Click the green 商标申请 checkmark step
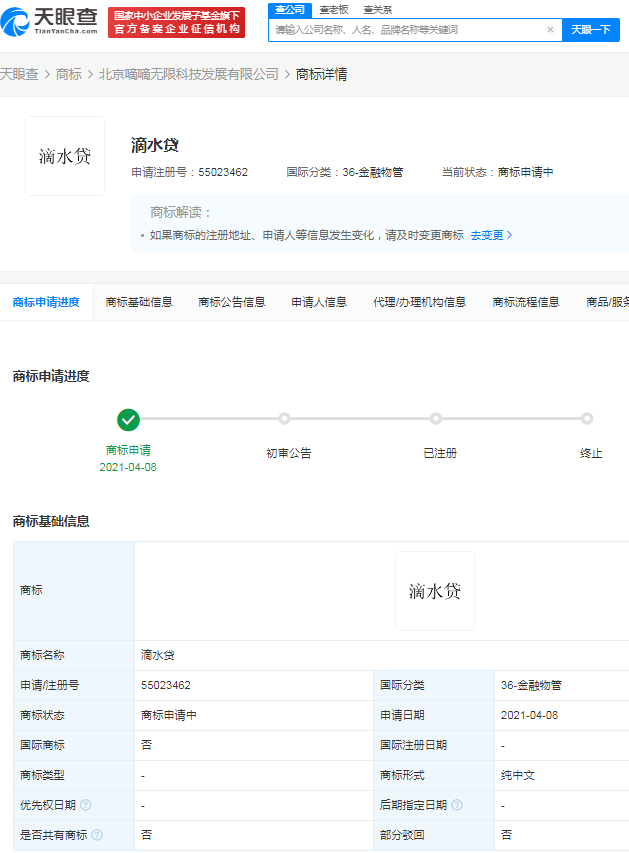Screen dimensions: 629x853 (128, 420)
